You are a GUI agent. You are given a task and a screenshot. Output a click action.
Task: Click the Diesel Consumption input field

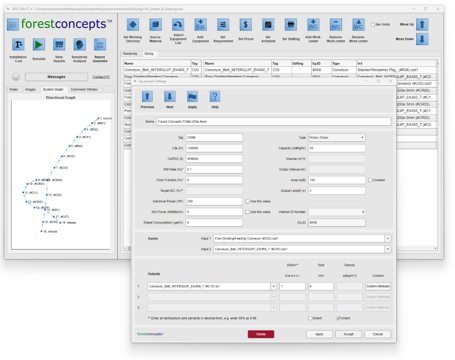[214, 223]
